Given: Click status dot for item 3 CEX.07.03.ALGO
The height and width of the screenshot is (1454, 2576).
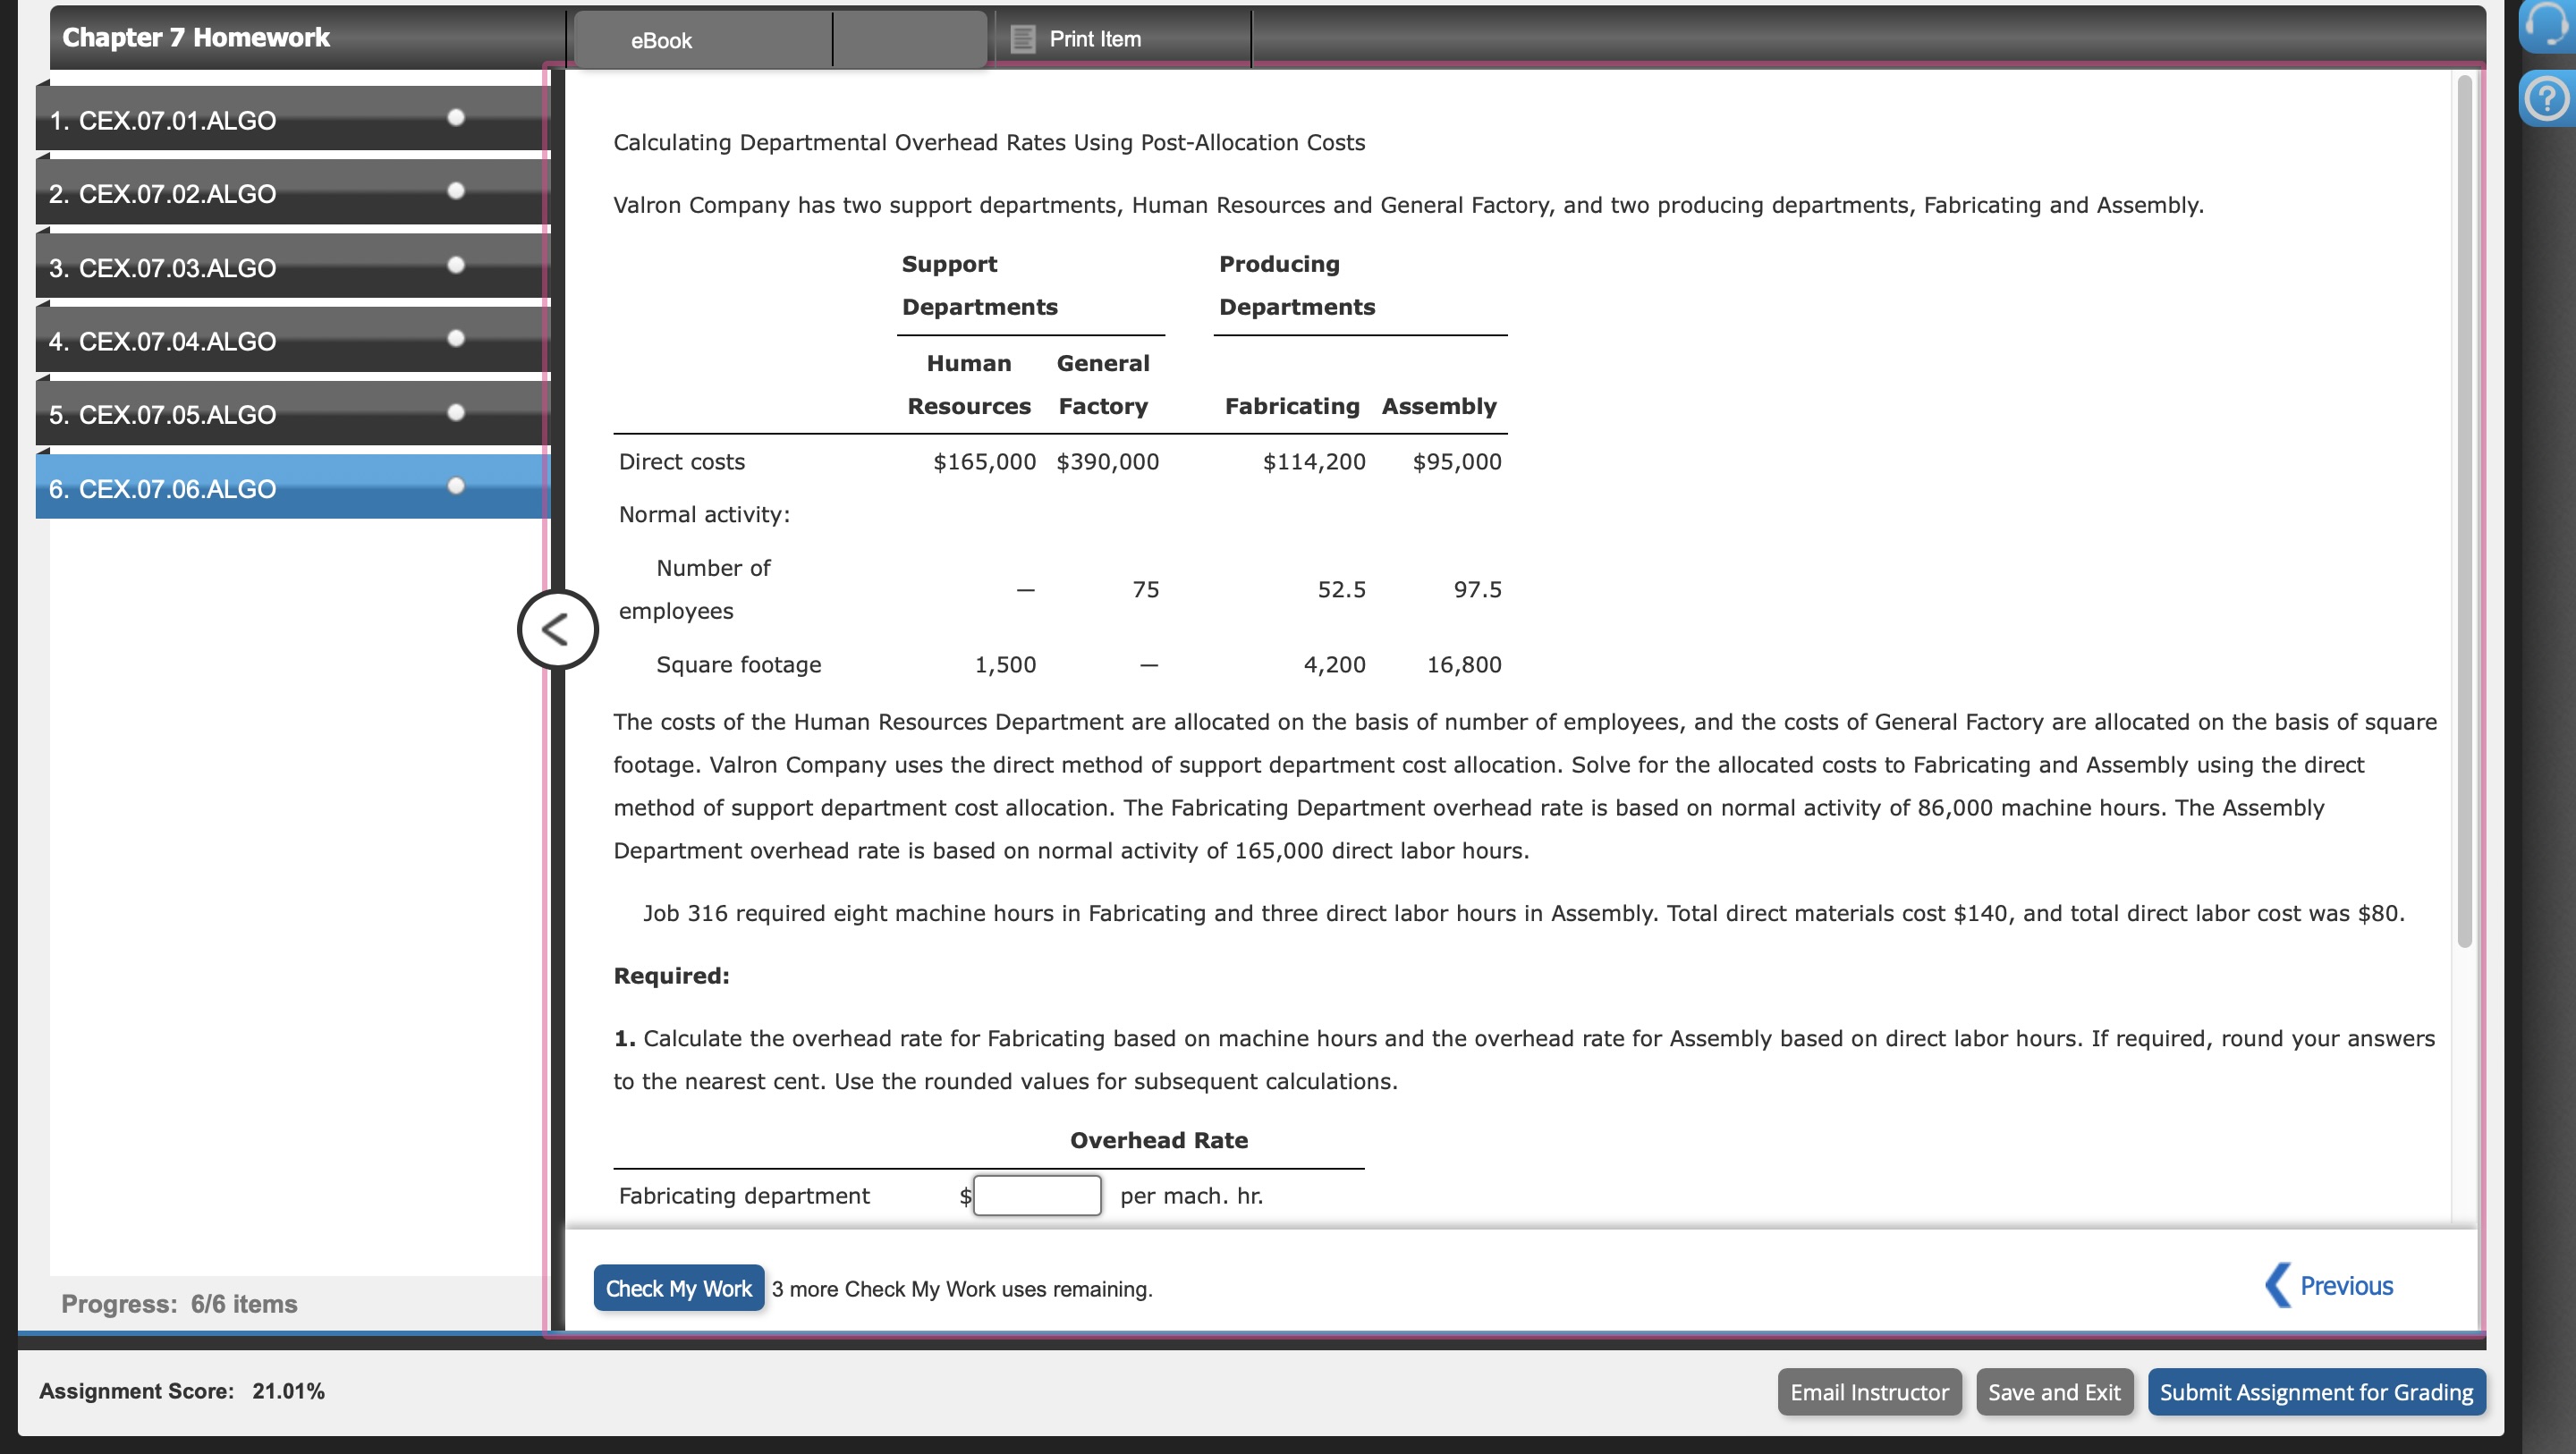Looking at the screenshot, I should tap(456, 265).
